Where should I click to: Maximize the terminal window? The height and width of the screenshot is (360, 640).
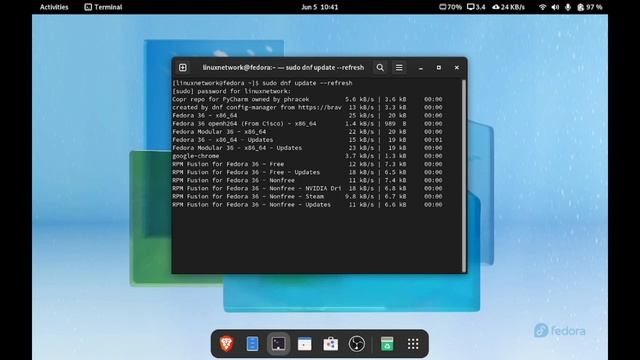(x=439, y=68)
